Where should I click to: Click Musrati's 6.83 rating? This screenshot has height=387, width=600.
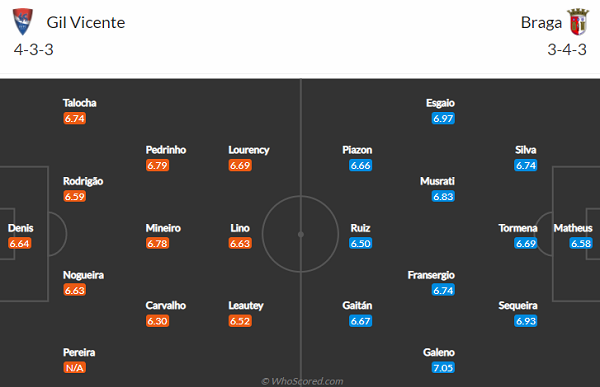(x=443, y=197)
